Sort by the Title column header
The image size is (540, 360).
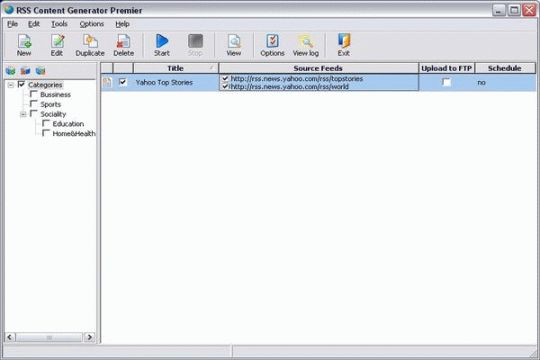176,68
